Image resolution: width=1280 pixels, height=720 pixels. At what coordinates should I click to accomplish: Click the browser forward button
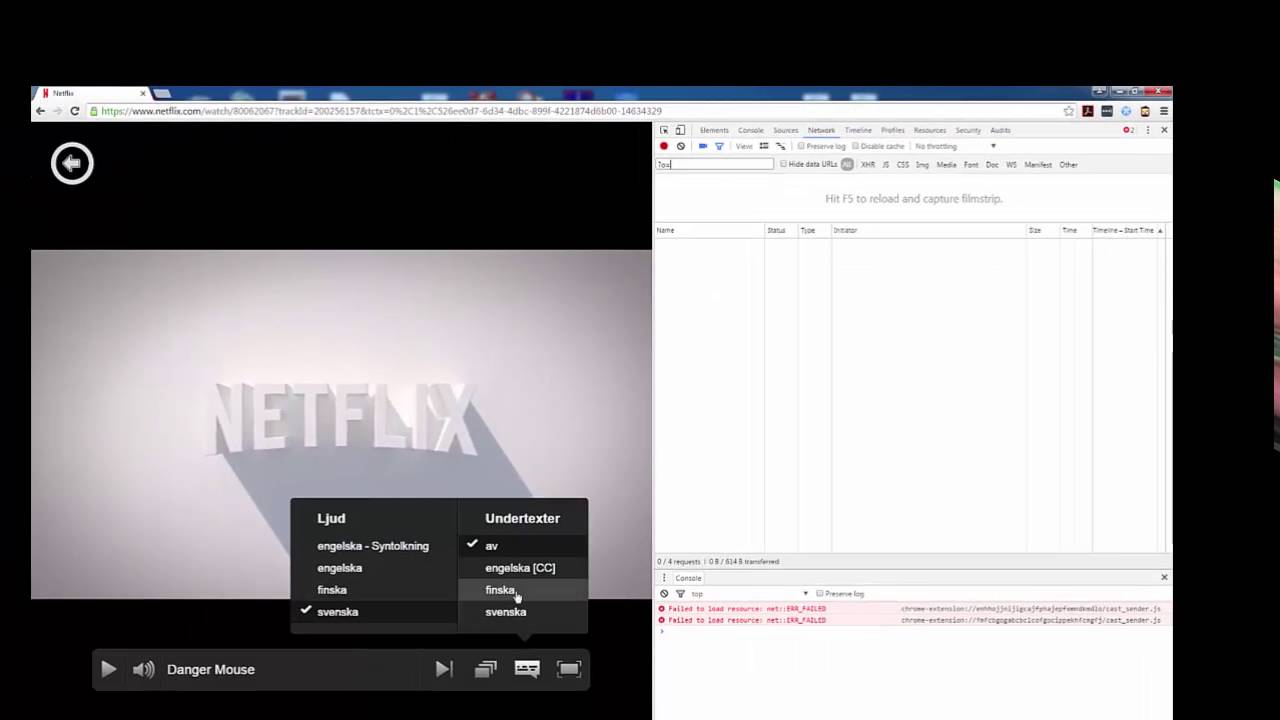tap(57, 111)
